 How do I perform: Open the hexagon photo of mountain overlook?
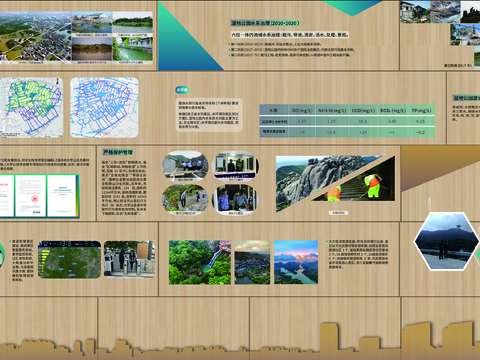[446, 241]
